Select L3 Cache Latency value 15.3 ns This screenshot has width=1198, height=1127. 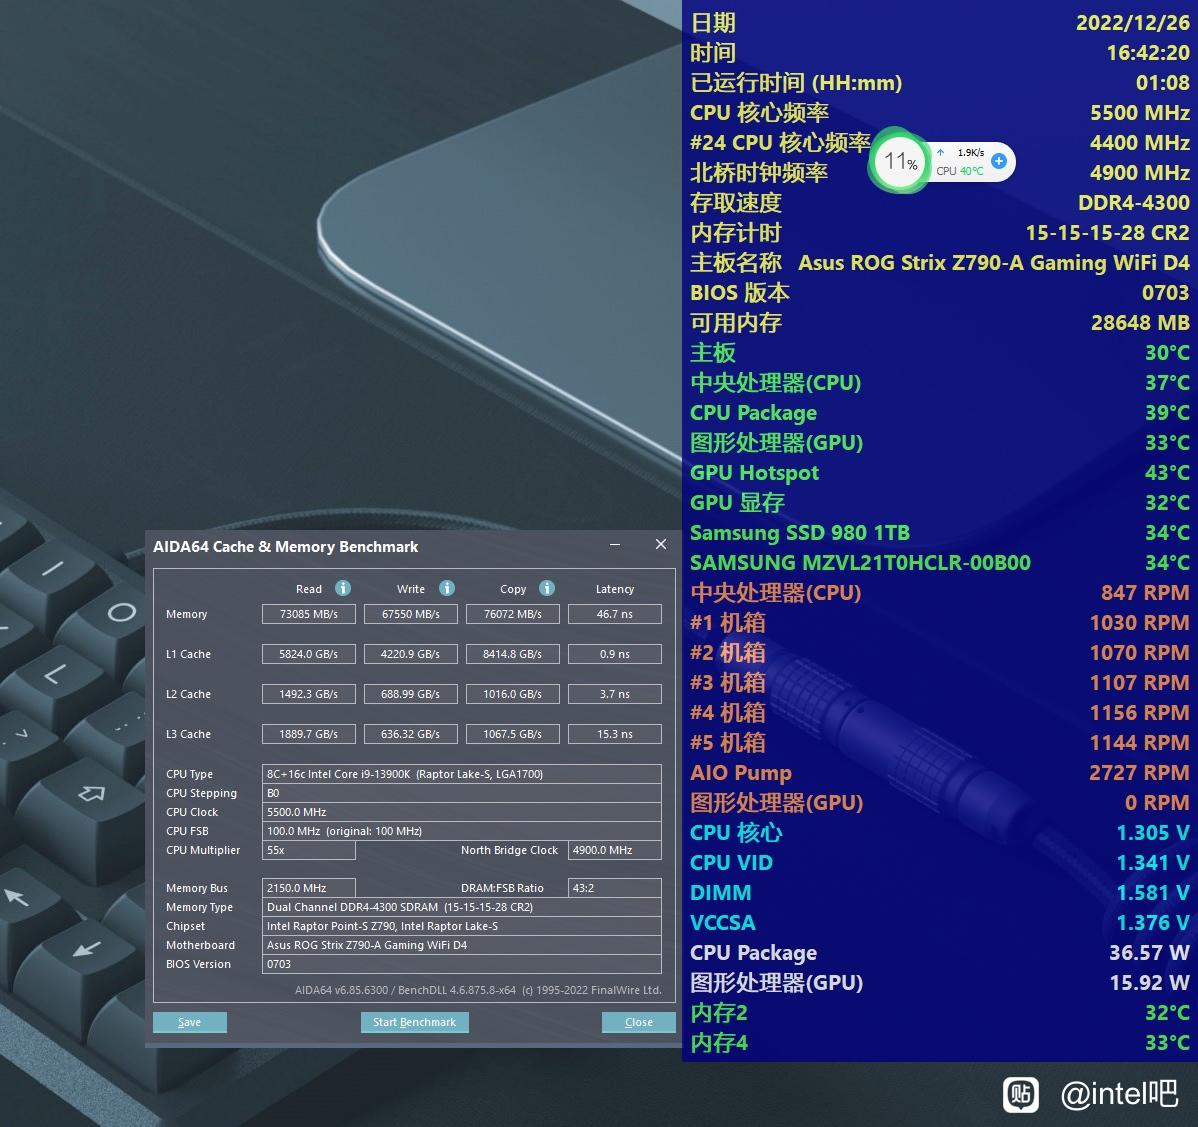615,734
